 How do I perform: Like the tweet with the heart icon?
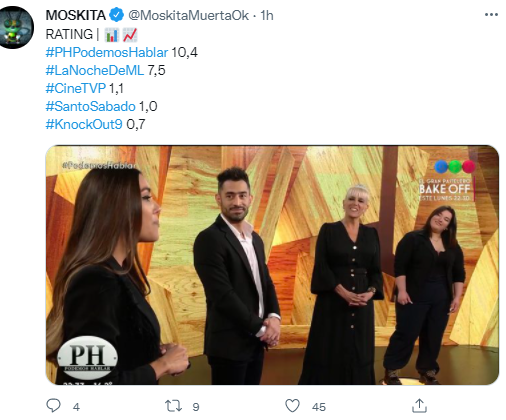[293, 406]
